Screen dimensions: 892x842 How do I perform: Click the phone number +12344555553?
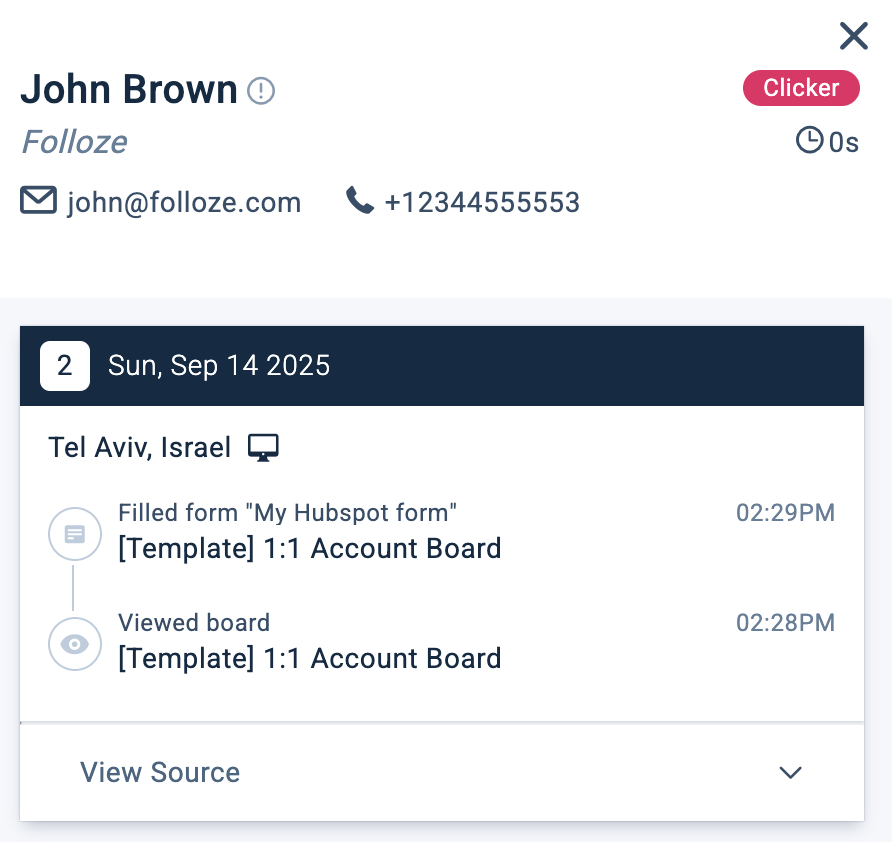(482, 203)
